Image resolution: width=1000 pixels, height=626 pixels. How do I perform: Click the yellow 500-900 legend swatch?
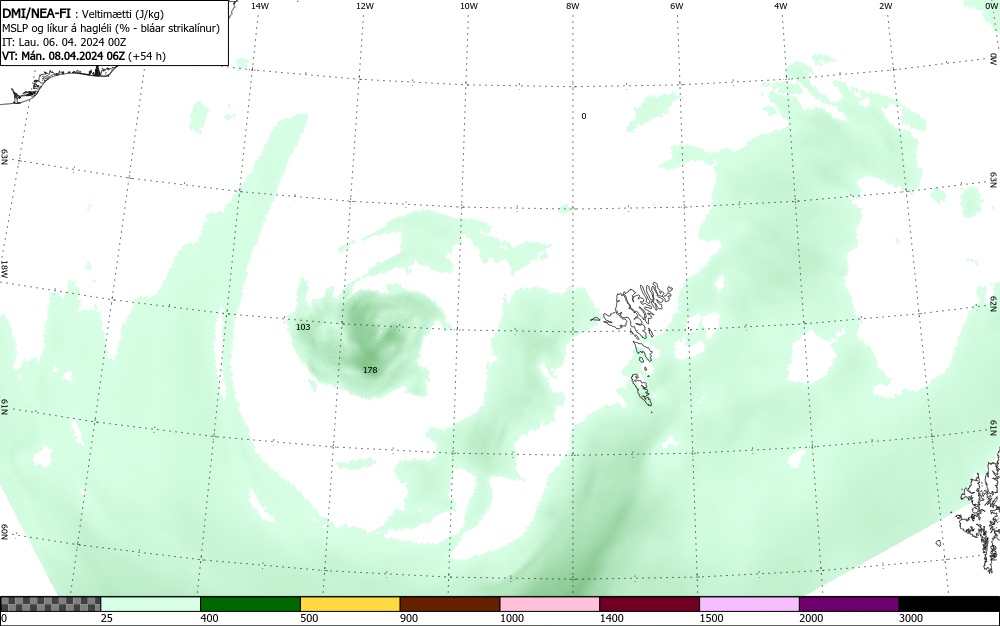(350, 604)
